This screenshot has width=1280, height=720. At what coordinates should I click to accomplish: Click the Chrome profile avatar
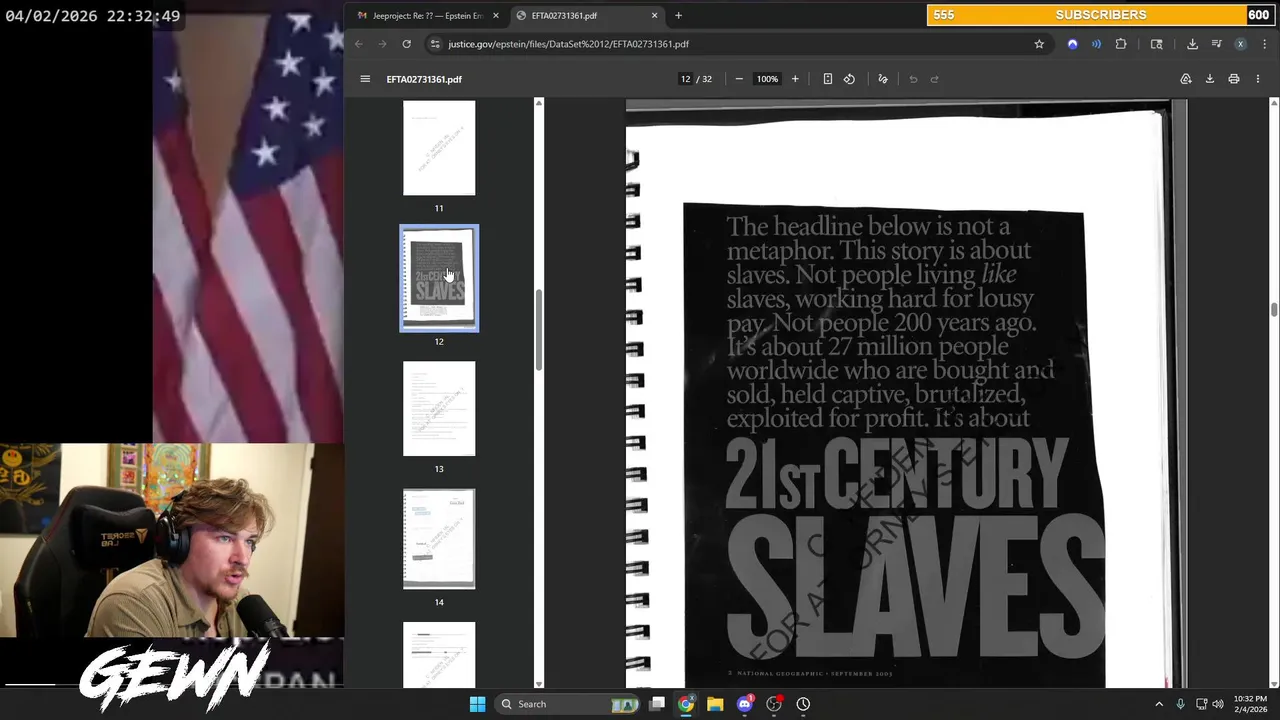click(x=1240, y=44)
